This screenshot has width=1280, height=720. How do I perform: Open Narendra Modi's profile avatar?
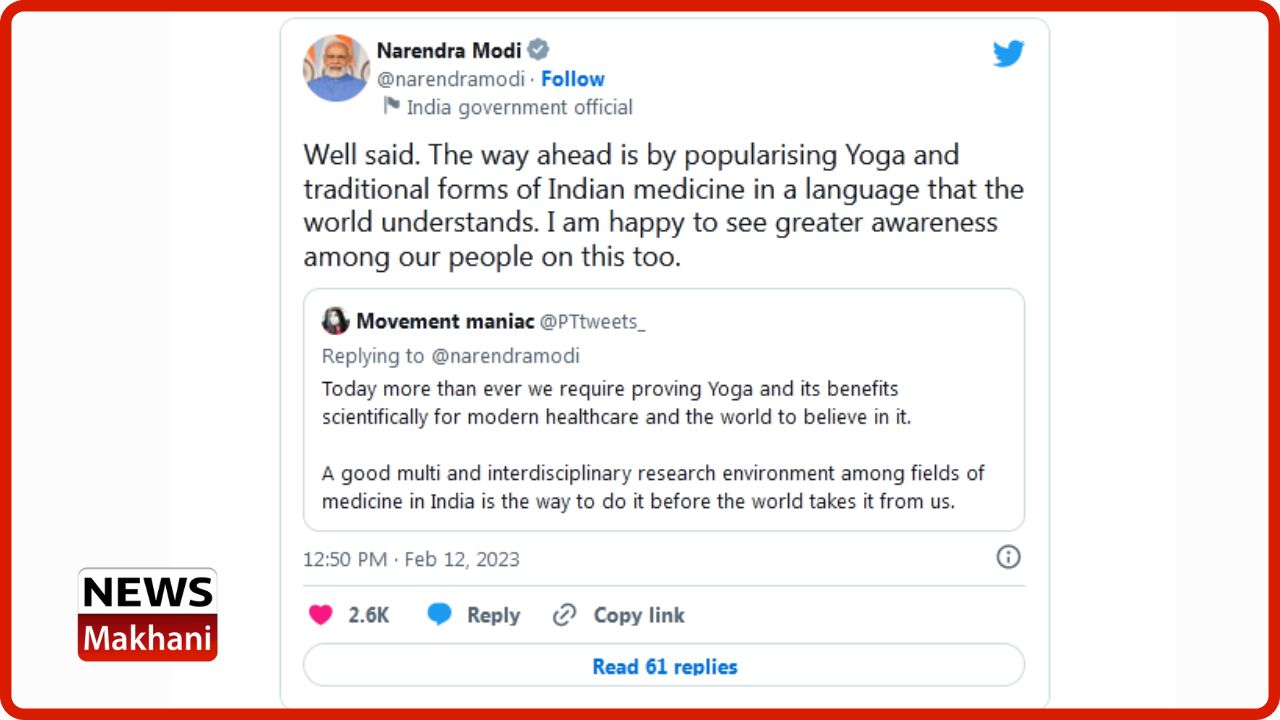pos(336,68)
